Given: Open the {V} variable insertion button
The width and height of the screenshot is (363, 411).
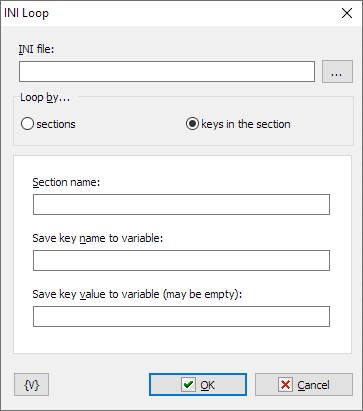Looking at the screenshot, I should tap(32, 385).
